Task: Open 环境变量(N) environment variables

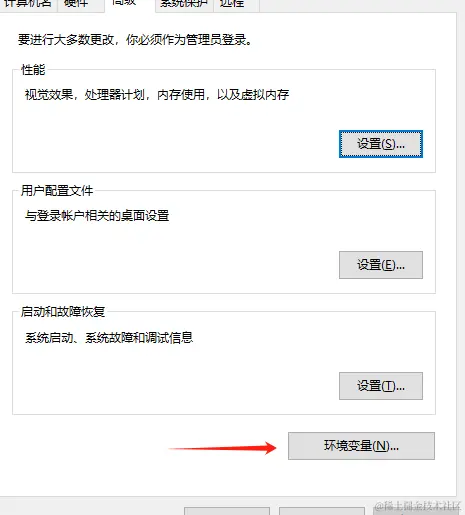Action: coord(361,446)
